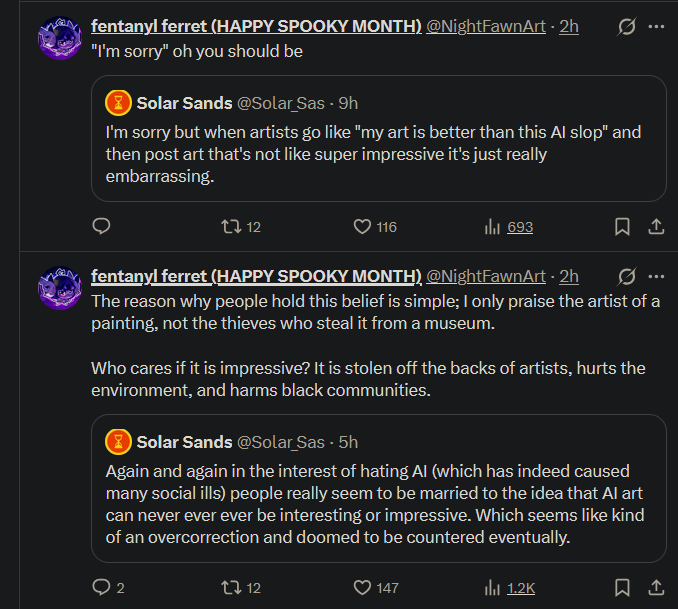678x609 pixels.
Task: Open quoted Solar Sands tweet about overcorrection
Action: point(378,488)
